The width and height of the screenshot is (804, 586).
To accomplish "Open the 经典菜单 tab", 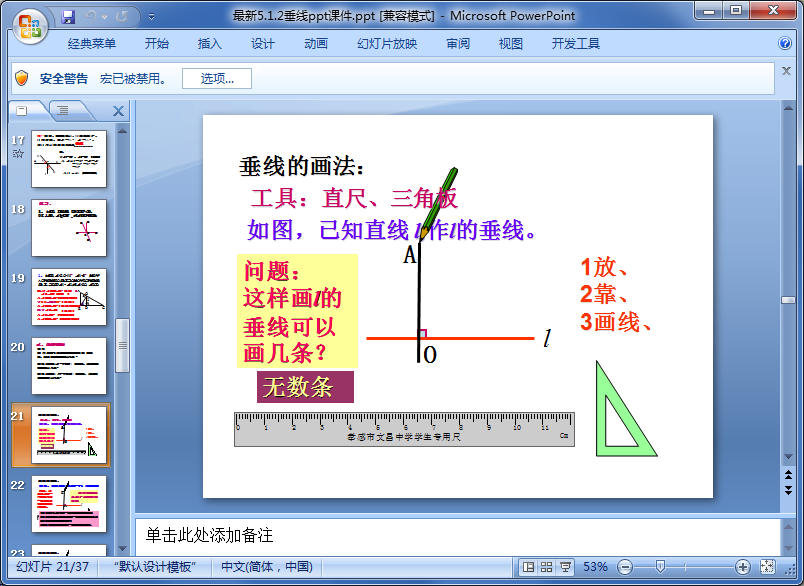I will coord(92,44).
